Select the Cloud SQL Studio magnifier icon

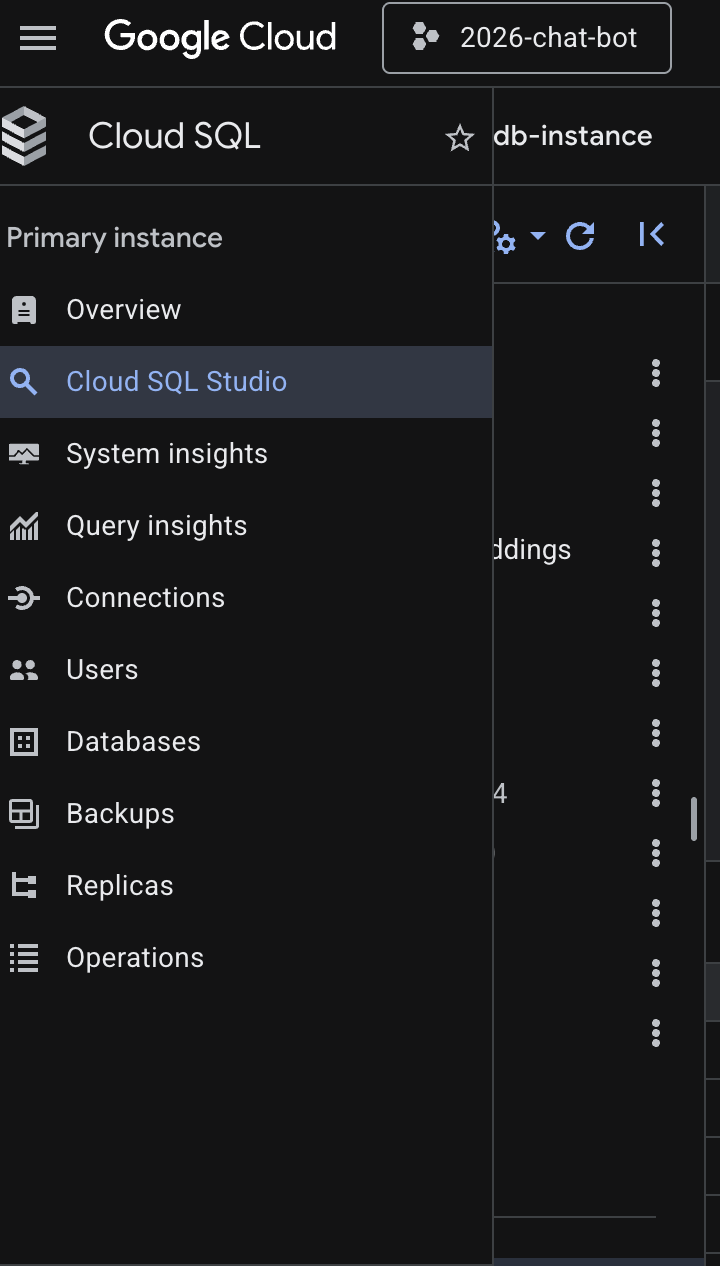coord(24,382)
